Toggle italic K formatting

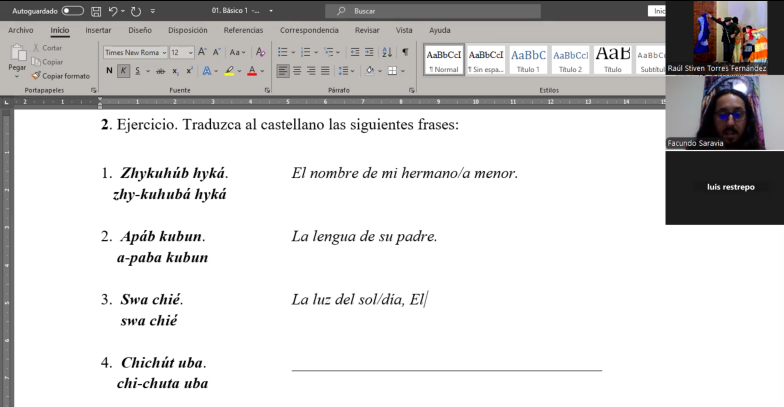click(123, 71)
